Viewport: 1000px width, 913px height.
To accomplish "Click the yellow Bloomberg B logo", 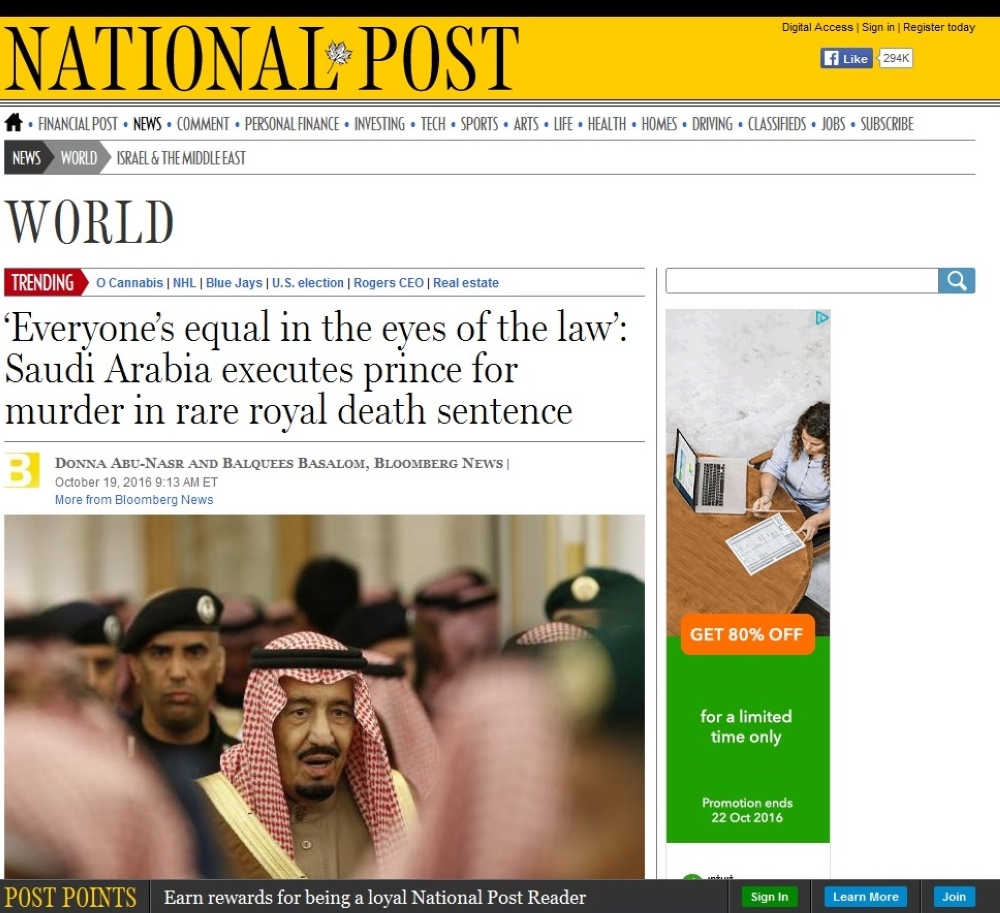I will (22, 471).
